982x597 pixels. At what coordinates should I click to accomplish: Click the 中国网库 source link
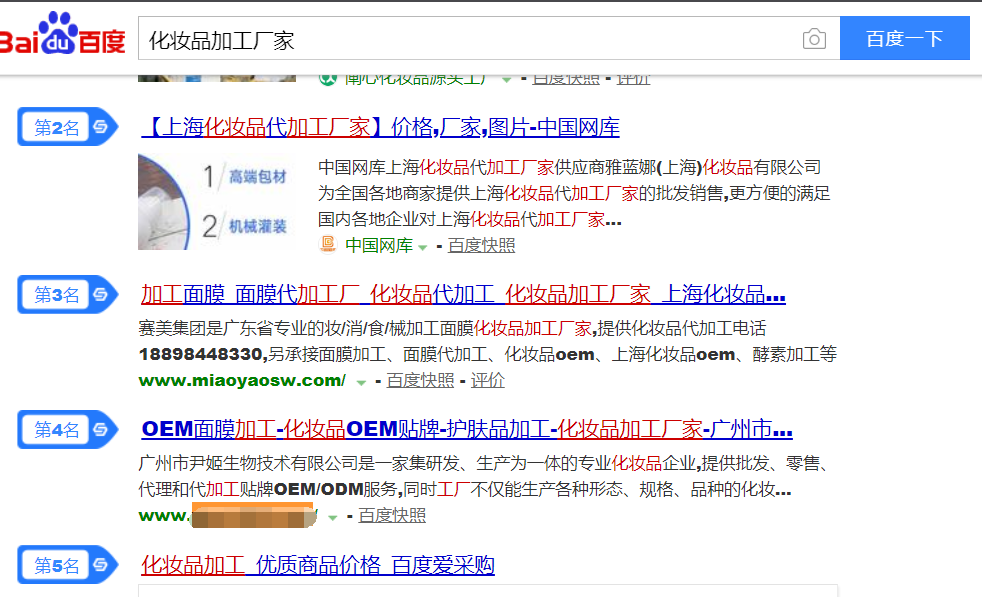[379, 246]
